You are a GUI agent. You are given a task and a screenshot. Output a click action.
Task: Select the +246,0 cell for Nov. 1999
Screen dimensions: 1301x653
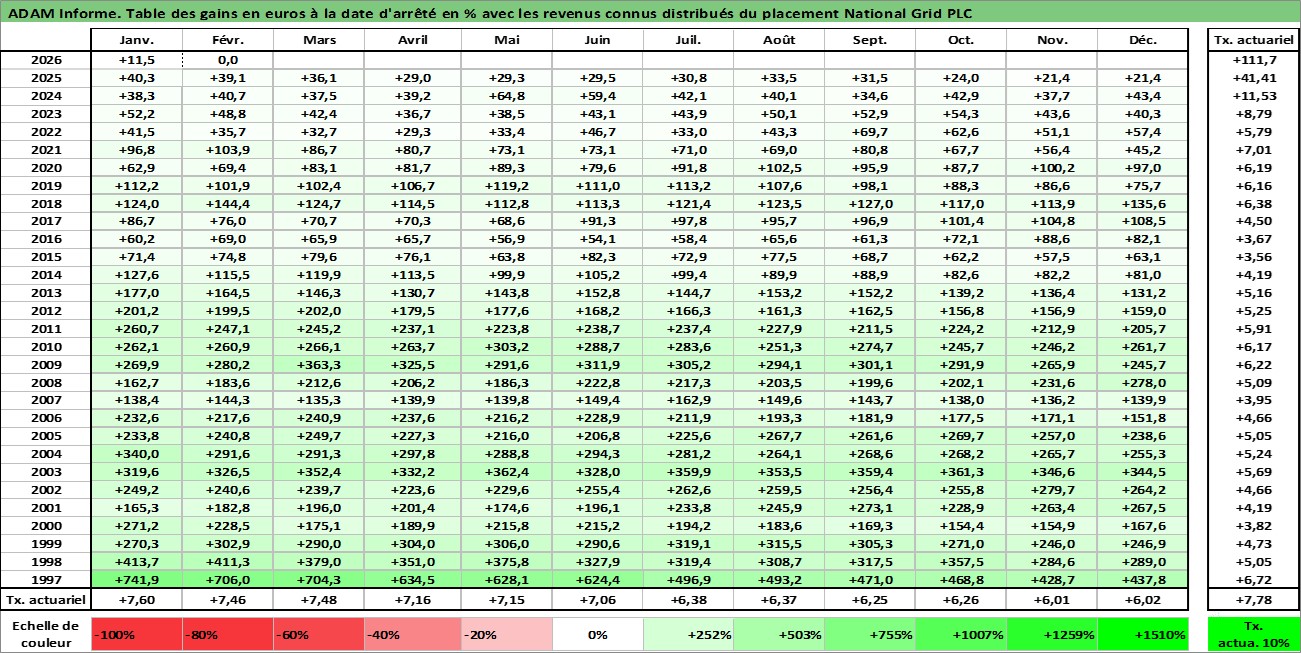point(1051,545)
